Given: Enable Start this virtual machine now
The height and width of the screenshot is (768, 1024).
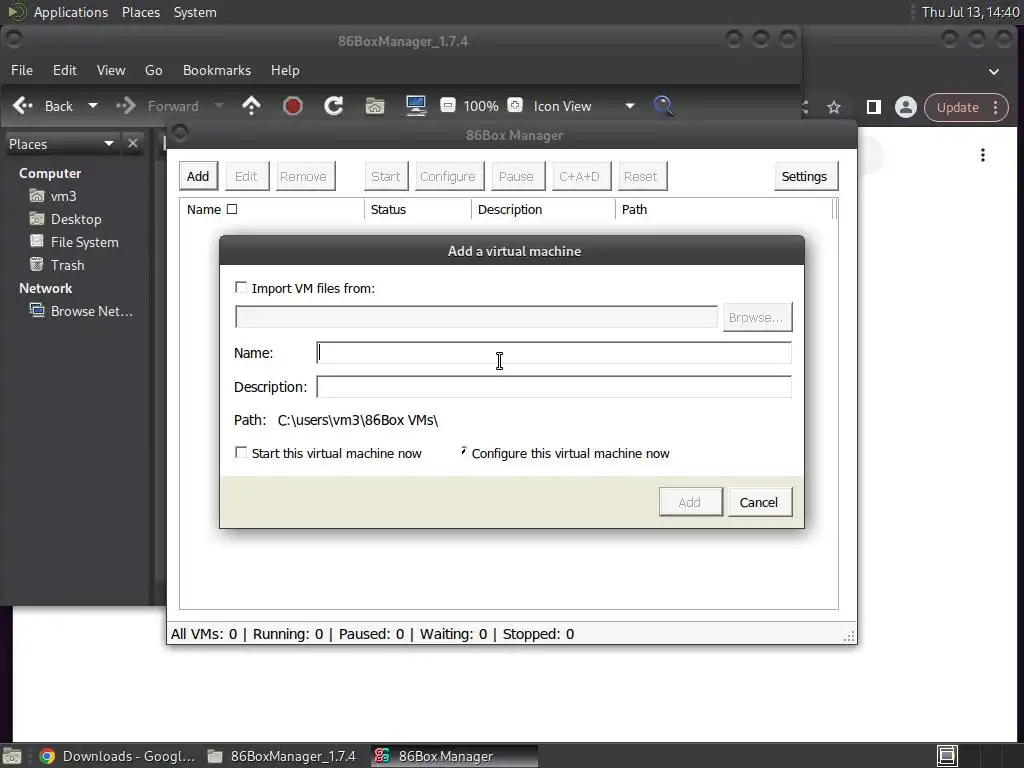Looking at the screenshot, I should (x=241, y=453).
